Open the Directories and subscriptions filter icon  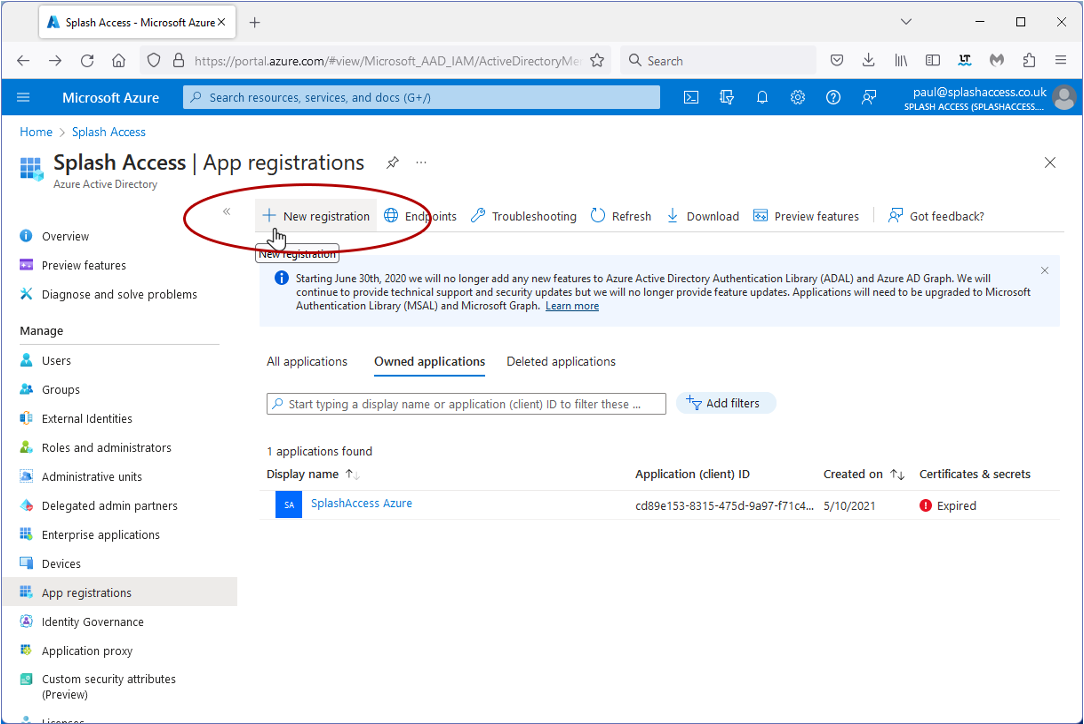pos(727,98)
